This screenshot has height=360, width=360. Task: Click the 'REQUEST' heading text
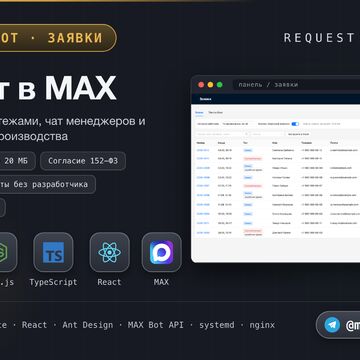point(319,38)
